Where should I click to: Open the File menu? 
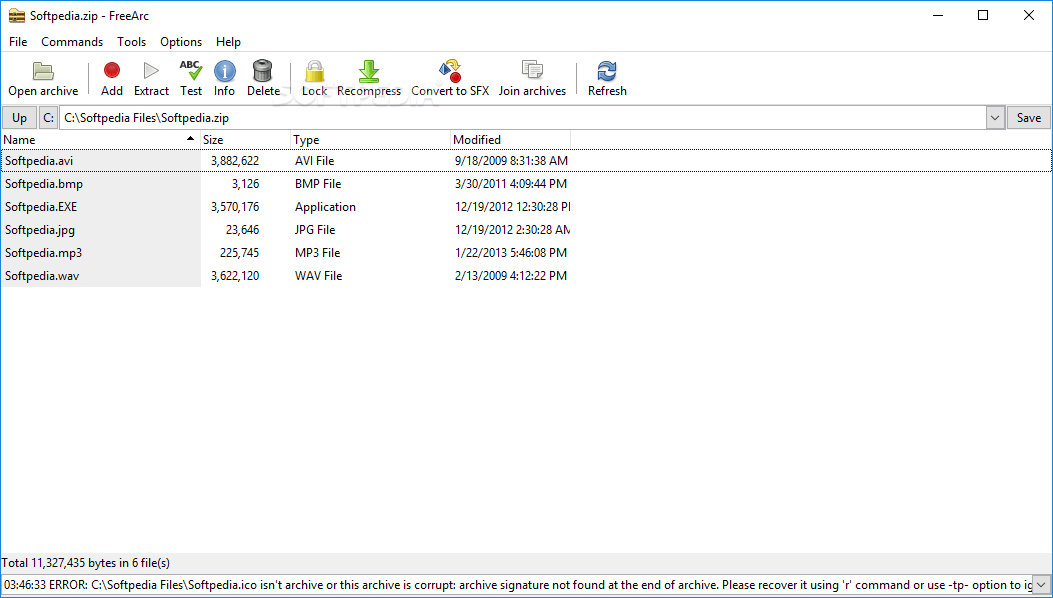18,42
